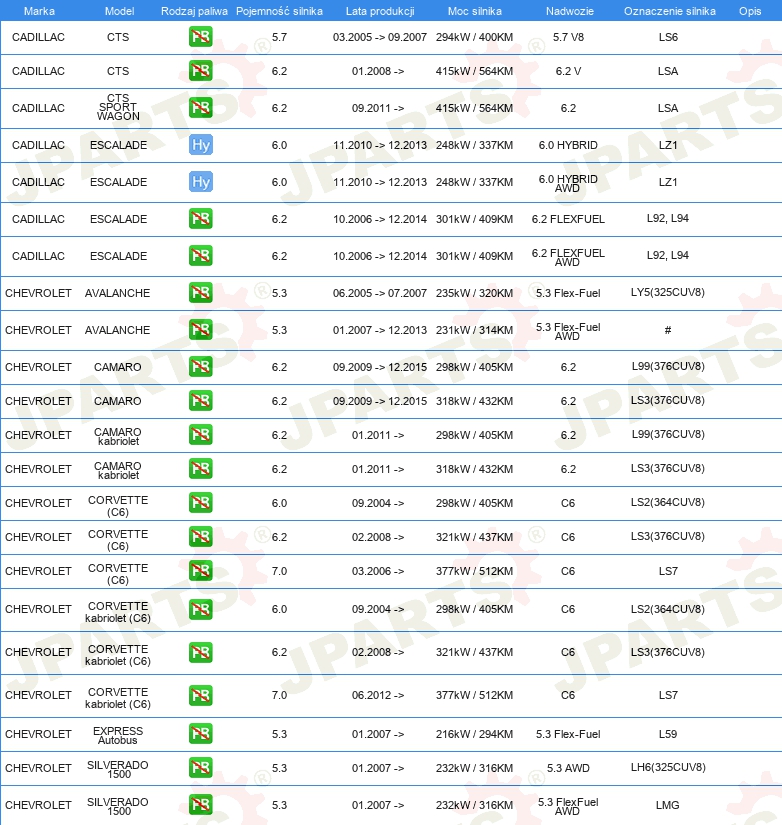Click the Pojemność silnika column header

[x=279, y=11]
